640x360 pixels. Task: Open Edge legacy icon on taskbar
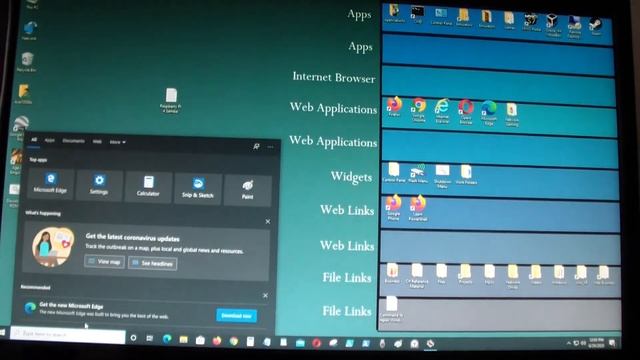tap(167, 339)
